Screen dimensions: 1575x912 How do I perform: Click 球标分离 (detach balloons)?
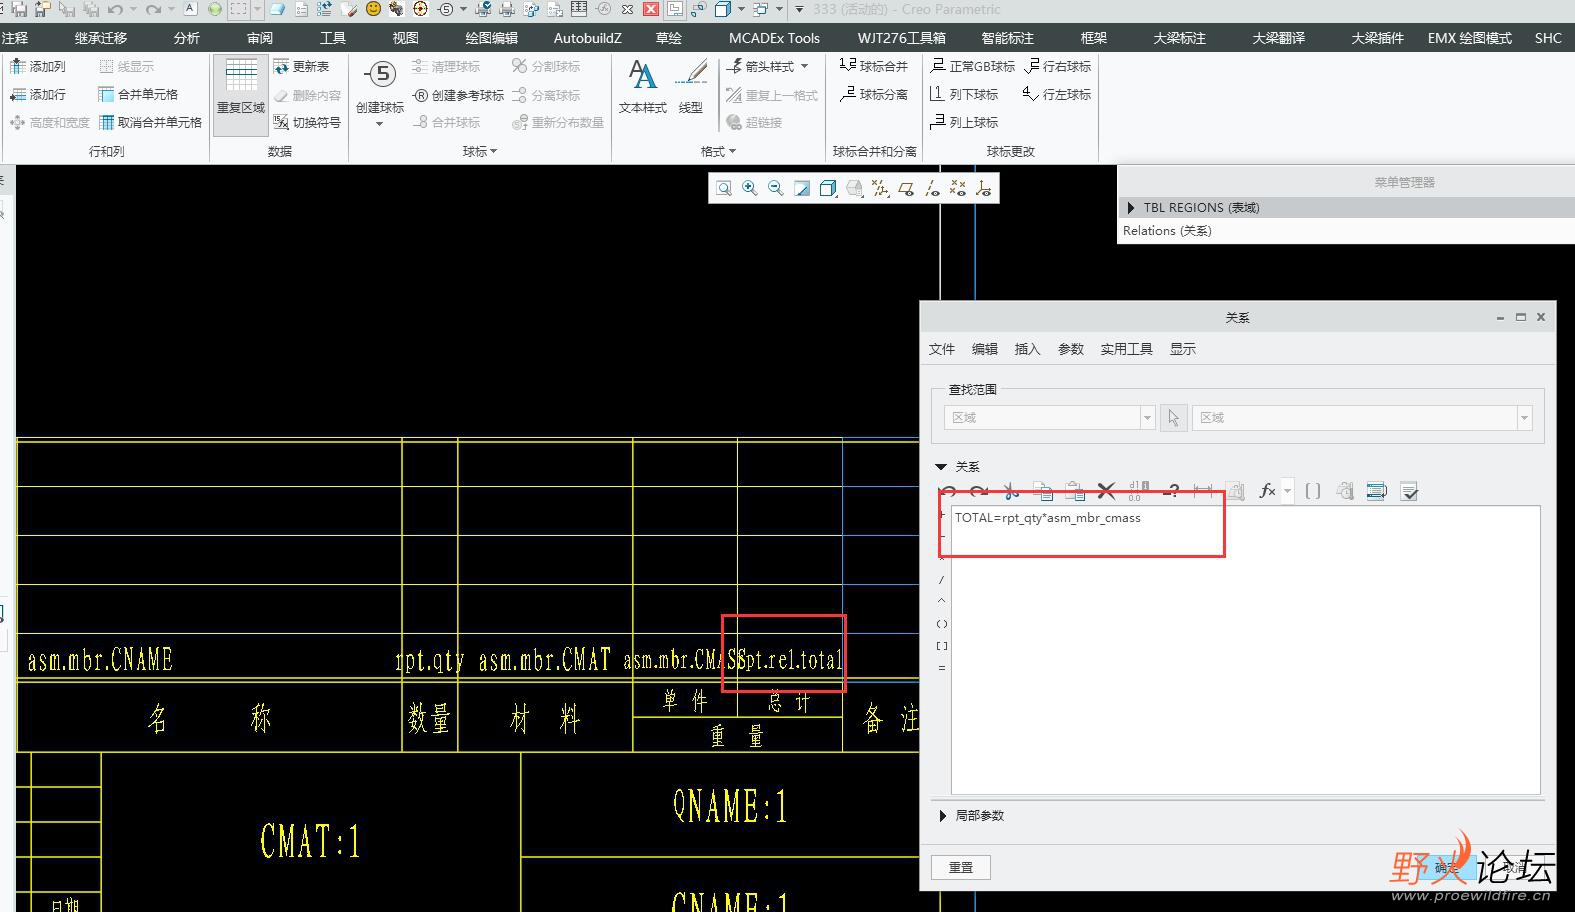pyautogui.click(x=873, y=94)
